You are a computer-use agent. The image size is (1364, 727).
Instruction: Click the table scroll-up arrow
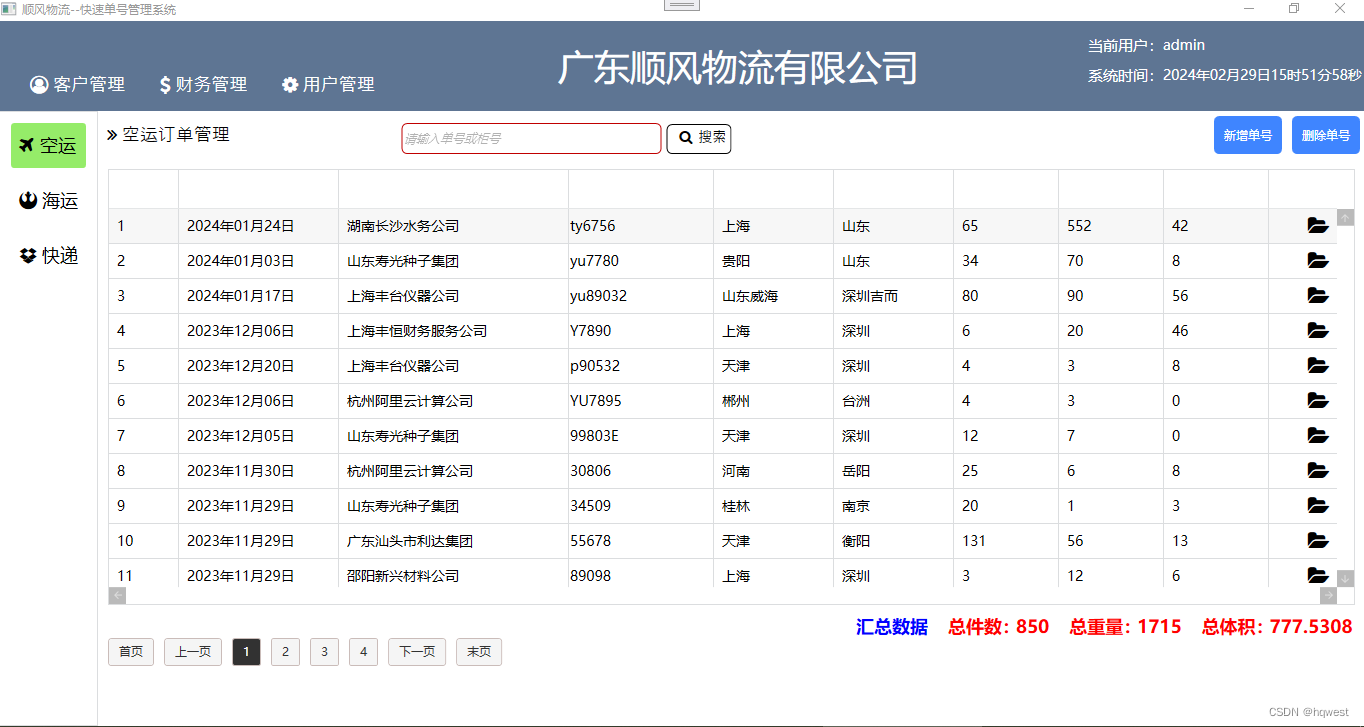pos(1345,217)
